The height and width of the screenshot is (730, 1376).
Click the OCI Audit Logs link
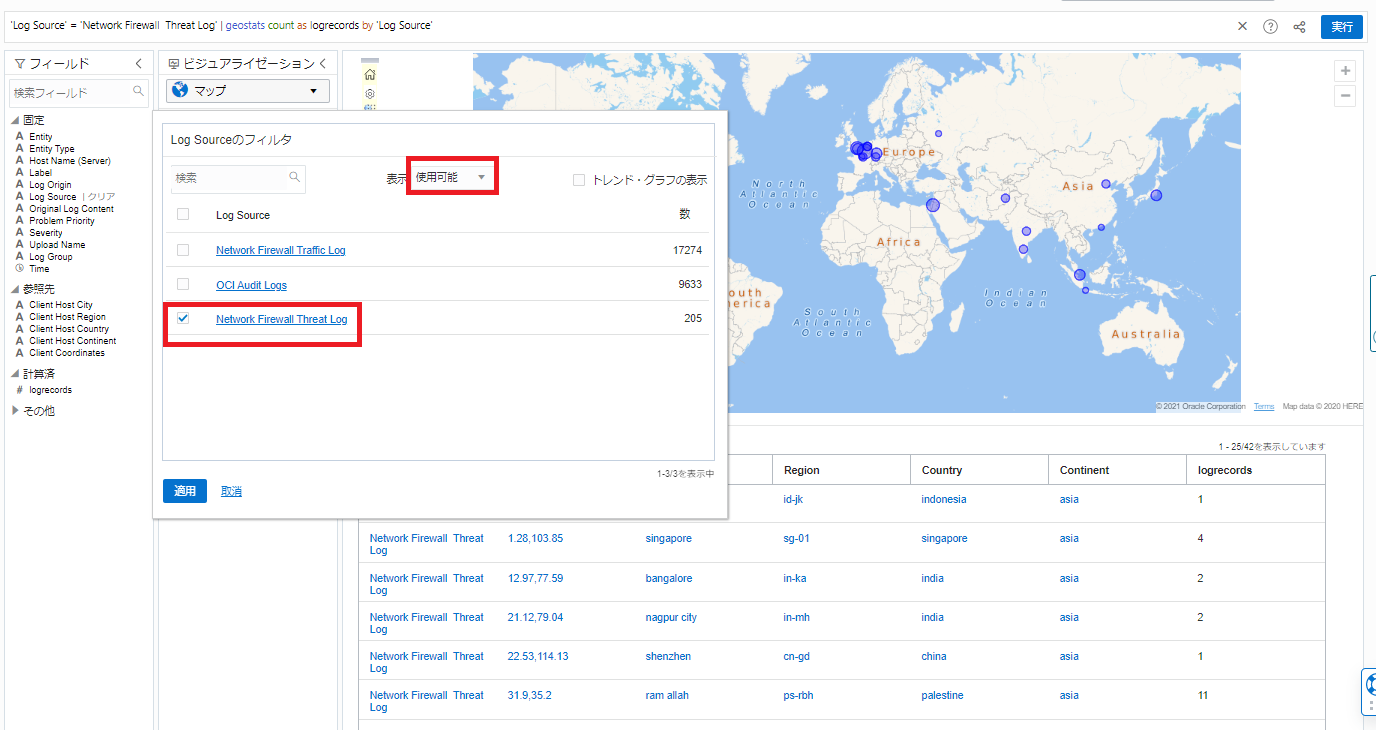(x=251, y=285)
